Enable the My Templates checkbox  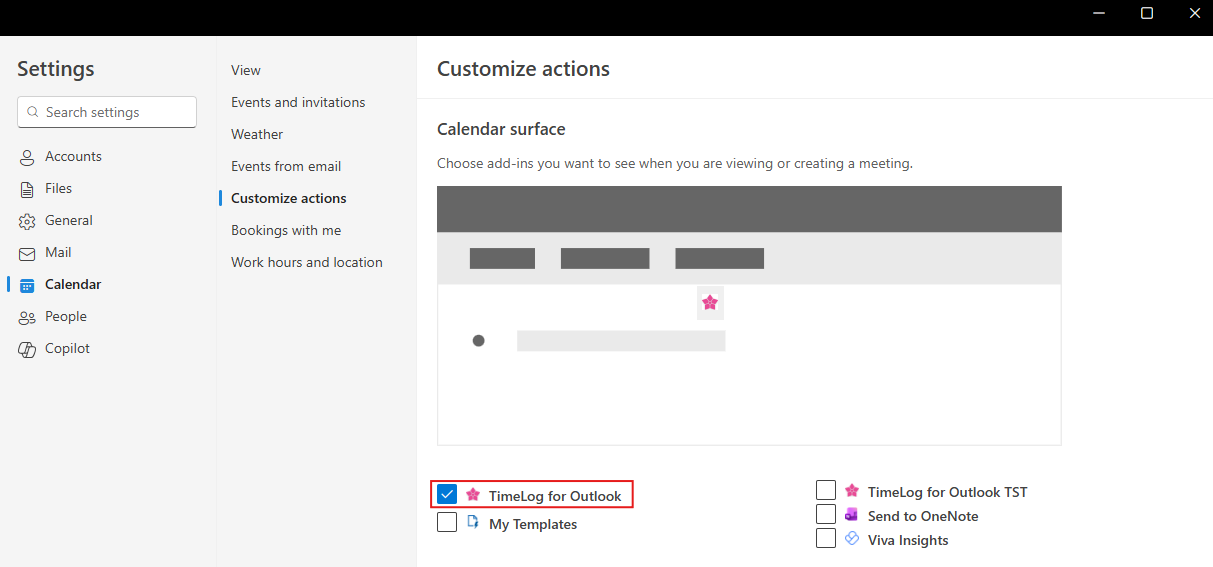447,522
